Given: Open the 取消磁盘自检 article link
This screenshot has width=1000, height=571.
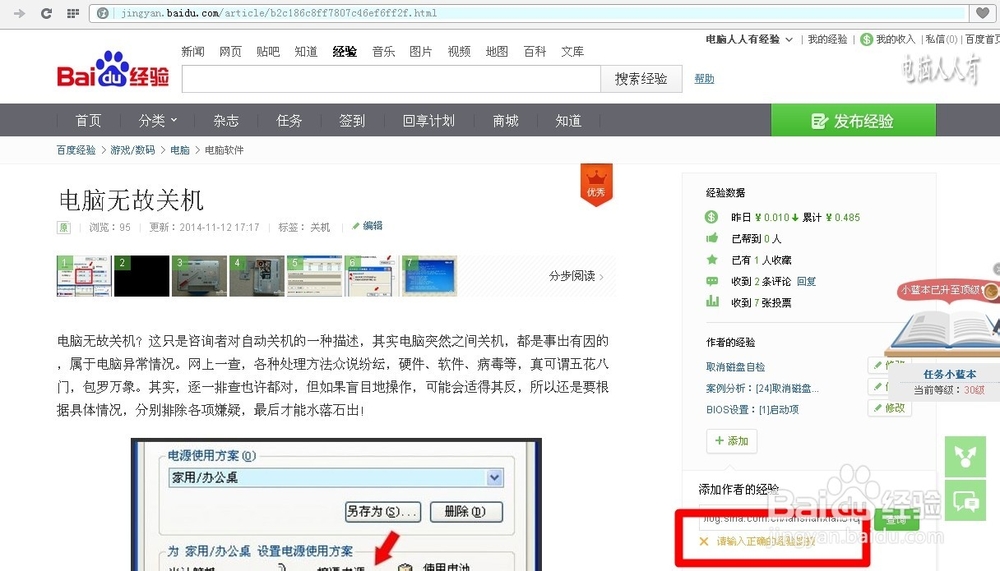Looking at the screenshot, I should point(735,367).
